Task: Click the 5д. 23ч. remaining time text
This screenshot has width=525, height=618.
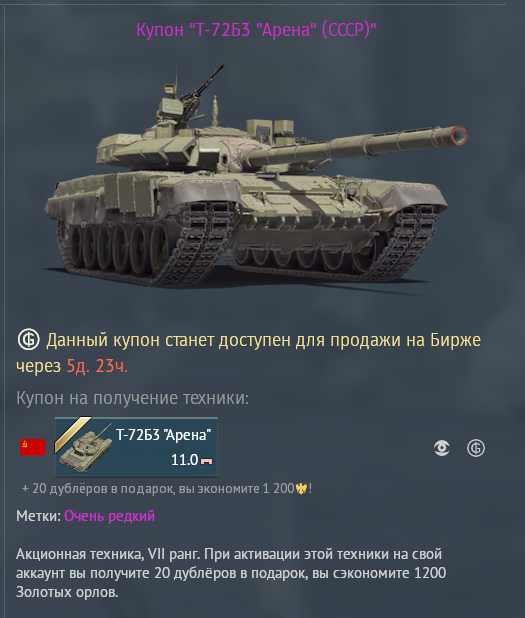Action: 97,366
